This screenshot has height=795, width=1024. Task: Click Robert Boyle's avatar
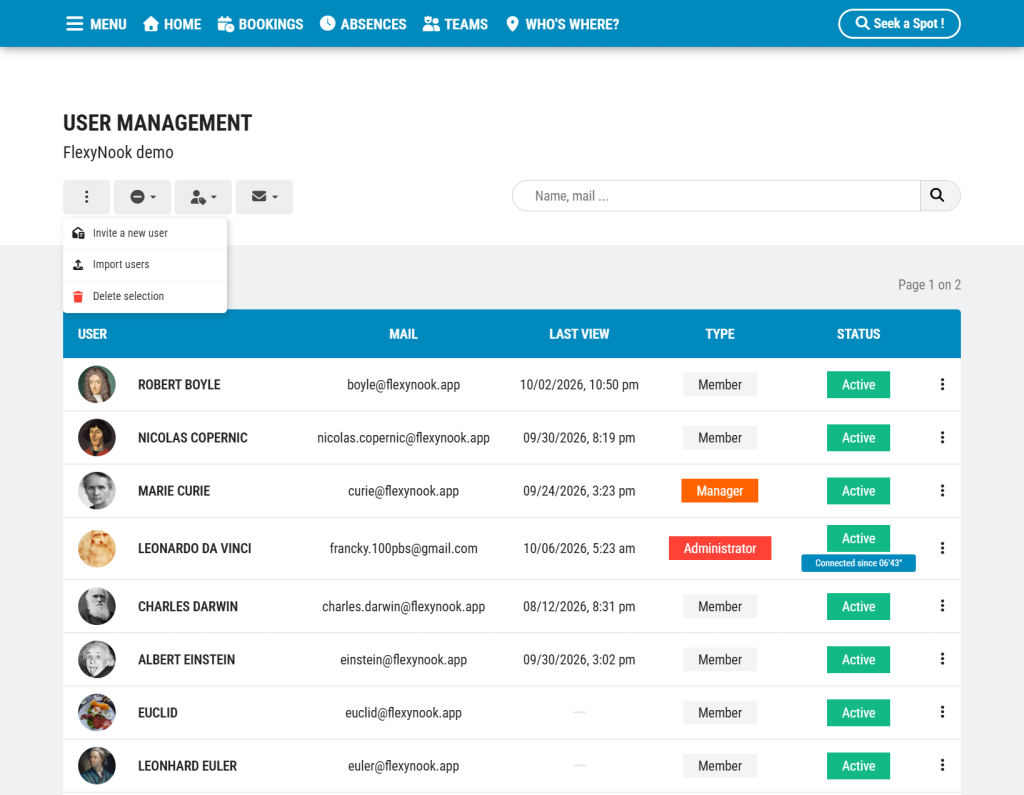click(x=97, y=384)
